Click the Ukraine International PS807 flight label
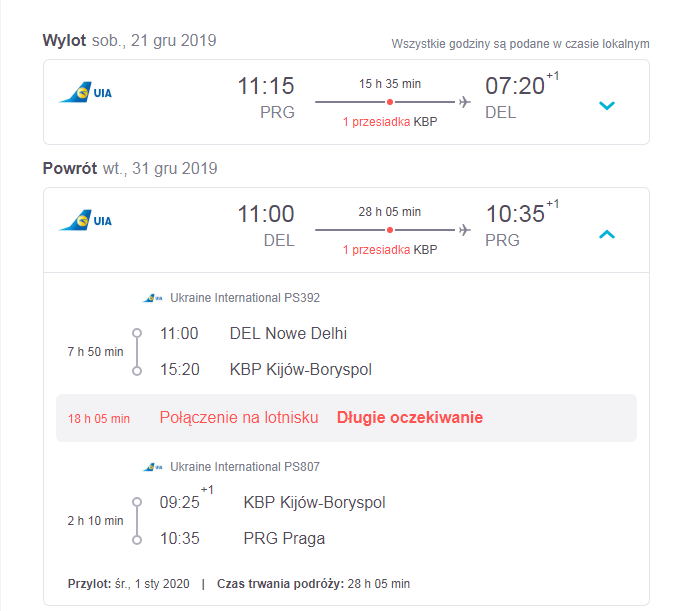 pos(245,467)
